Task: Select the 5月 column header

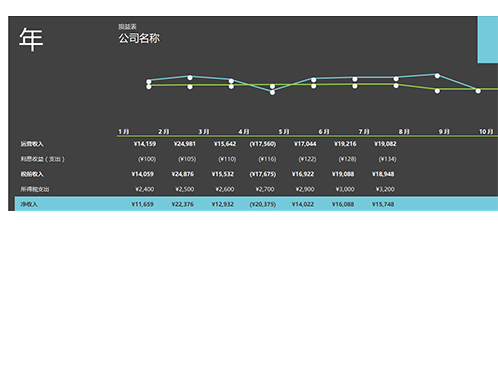Action: tap(284, 132)
